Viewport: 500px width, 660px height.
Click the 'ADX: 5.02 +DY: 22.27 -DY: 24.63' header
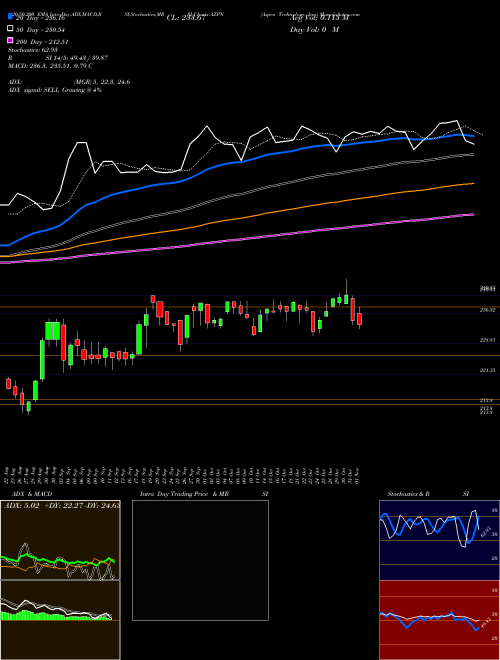62,506
